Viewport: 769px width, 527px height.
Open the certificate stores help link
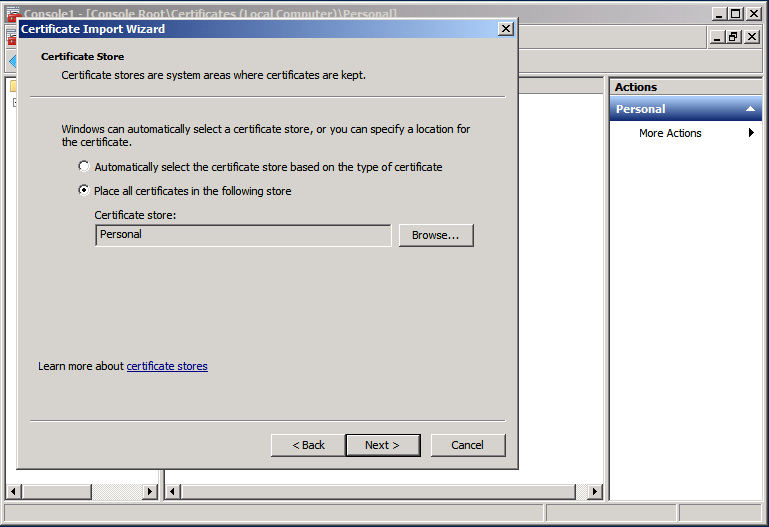tap(167, 367)
